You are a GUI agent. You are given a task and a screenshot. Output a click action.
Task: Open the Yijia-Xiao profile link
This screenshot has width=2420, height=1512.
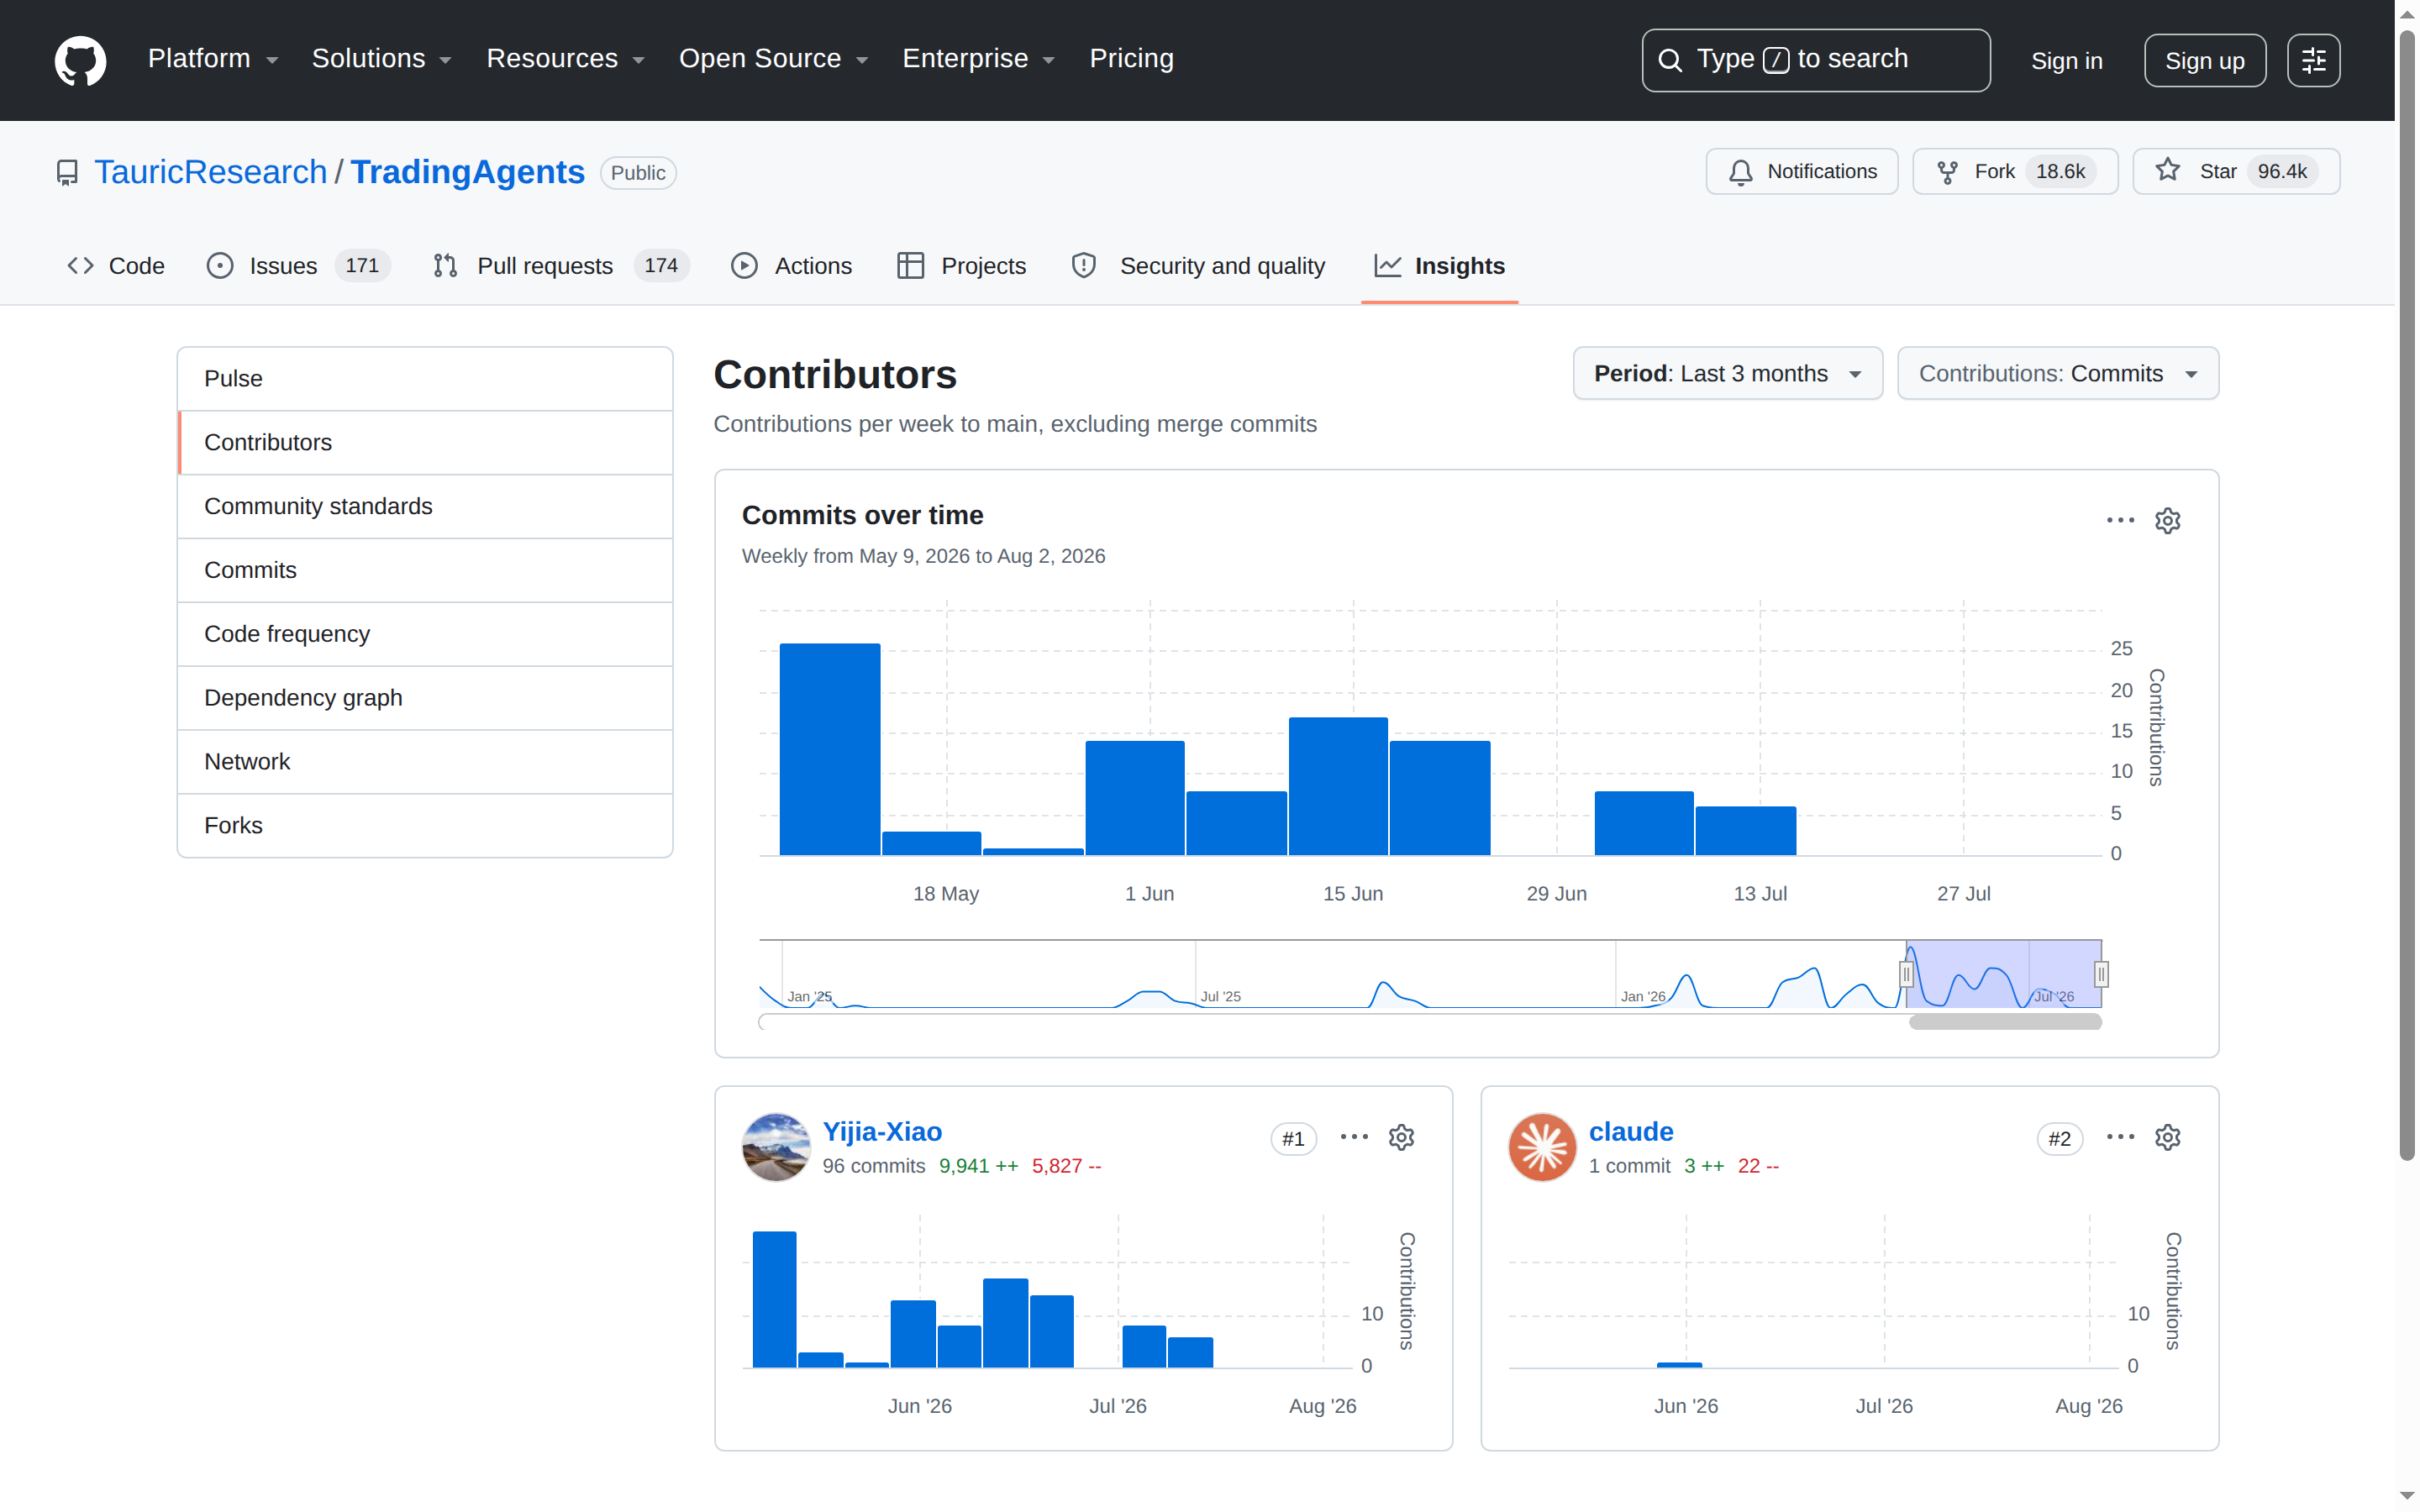click(x=882, y=1131)
